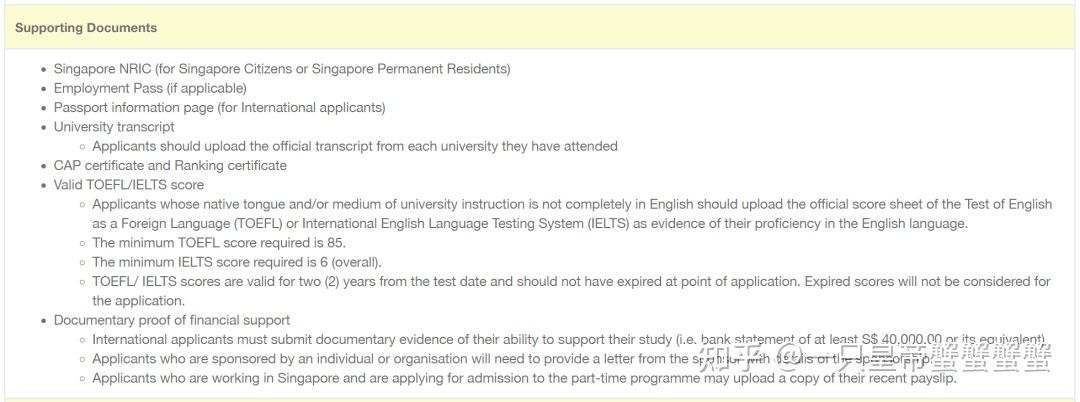The width and height of the screenshot is (1080, 402).
Task: Click the Zhihu watermark in the corner
Action: [x=874, y=357]
